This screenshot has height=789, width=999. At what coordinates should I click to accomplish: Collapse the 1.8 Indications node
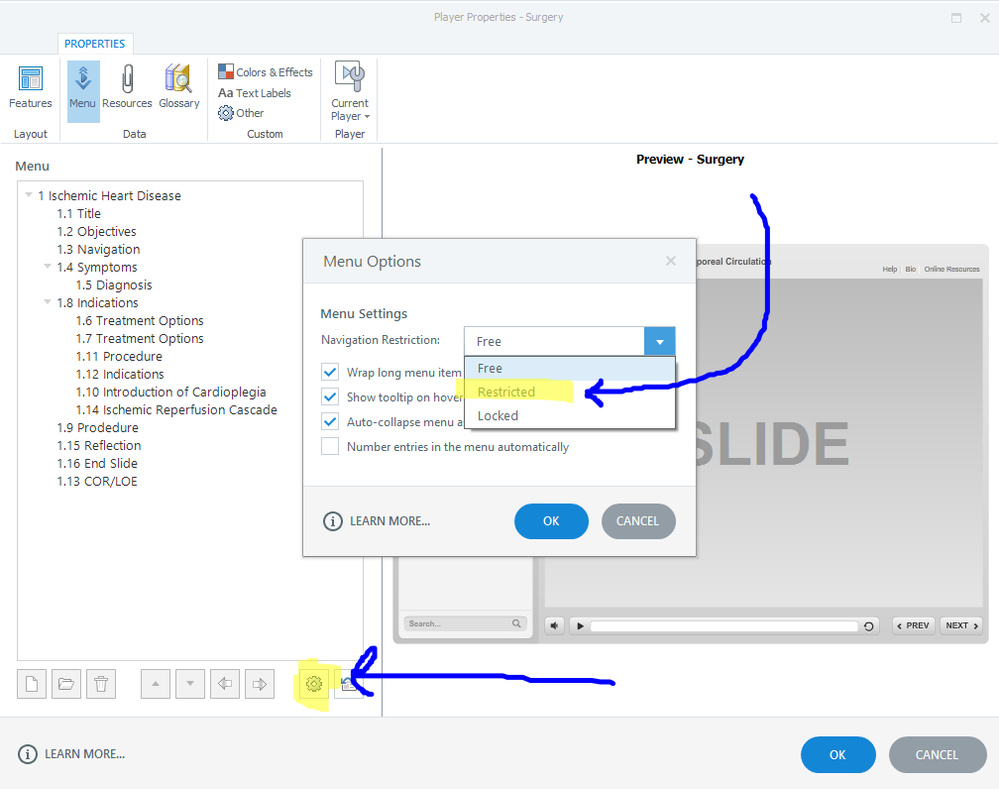pos(48,302)
